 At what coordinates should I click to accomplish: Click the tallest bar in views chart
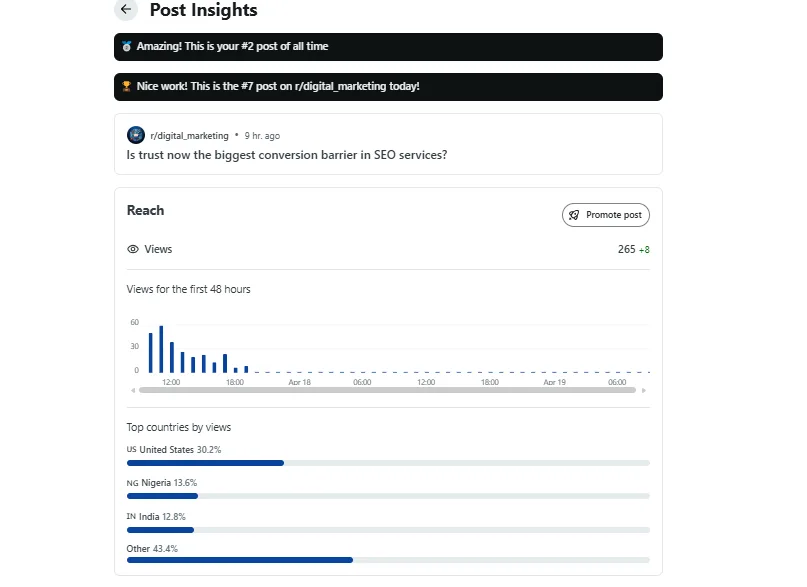pyautogui.click(x=161, y=348)
